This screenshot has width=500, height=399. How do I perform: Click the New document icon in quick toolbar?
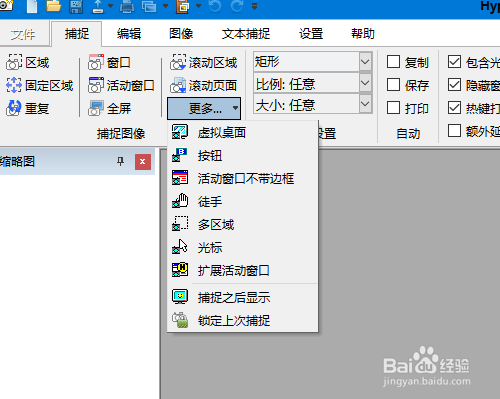pos(32,6)
